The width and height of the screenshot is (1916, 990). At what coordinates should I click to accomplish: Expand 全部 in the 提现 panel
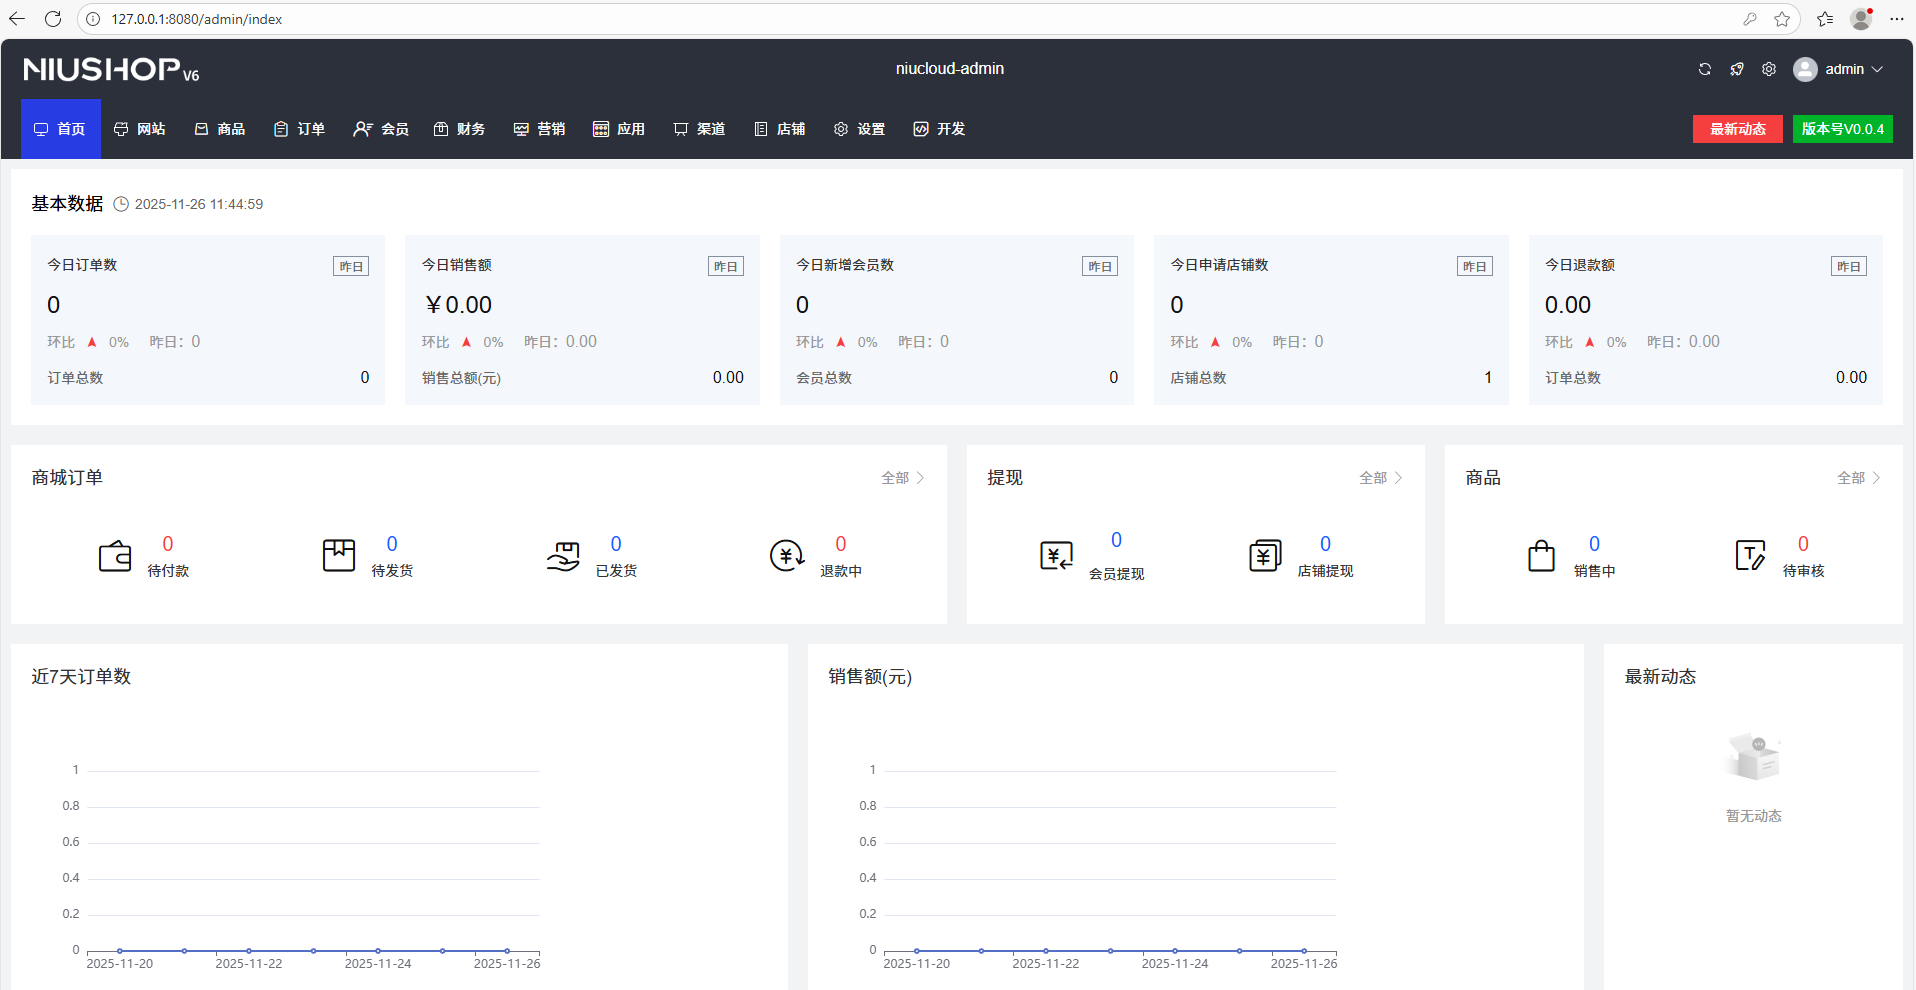pos(1380,478)
